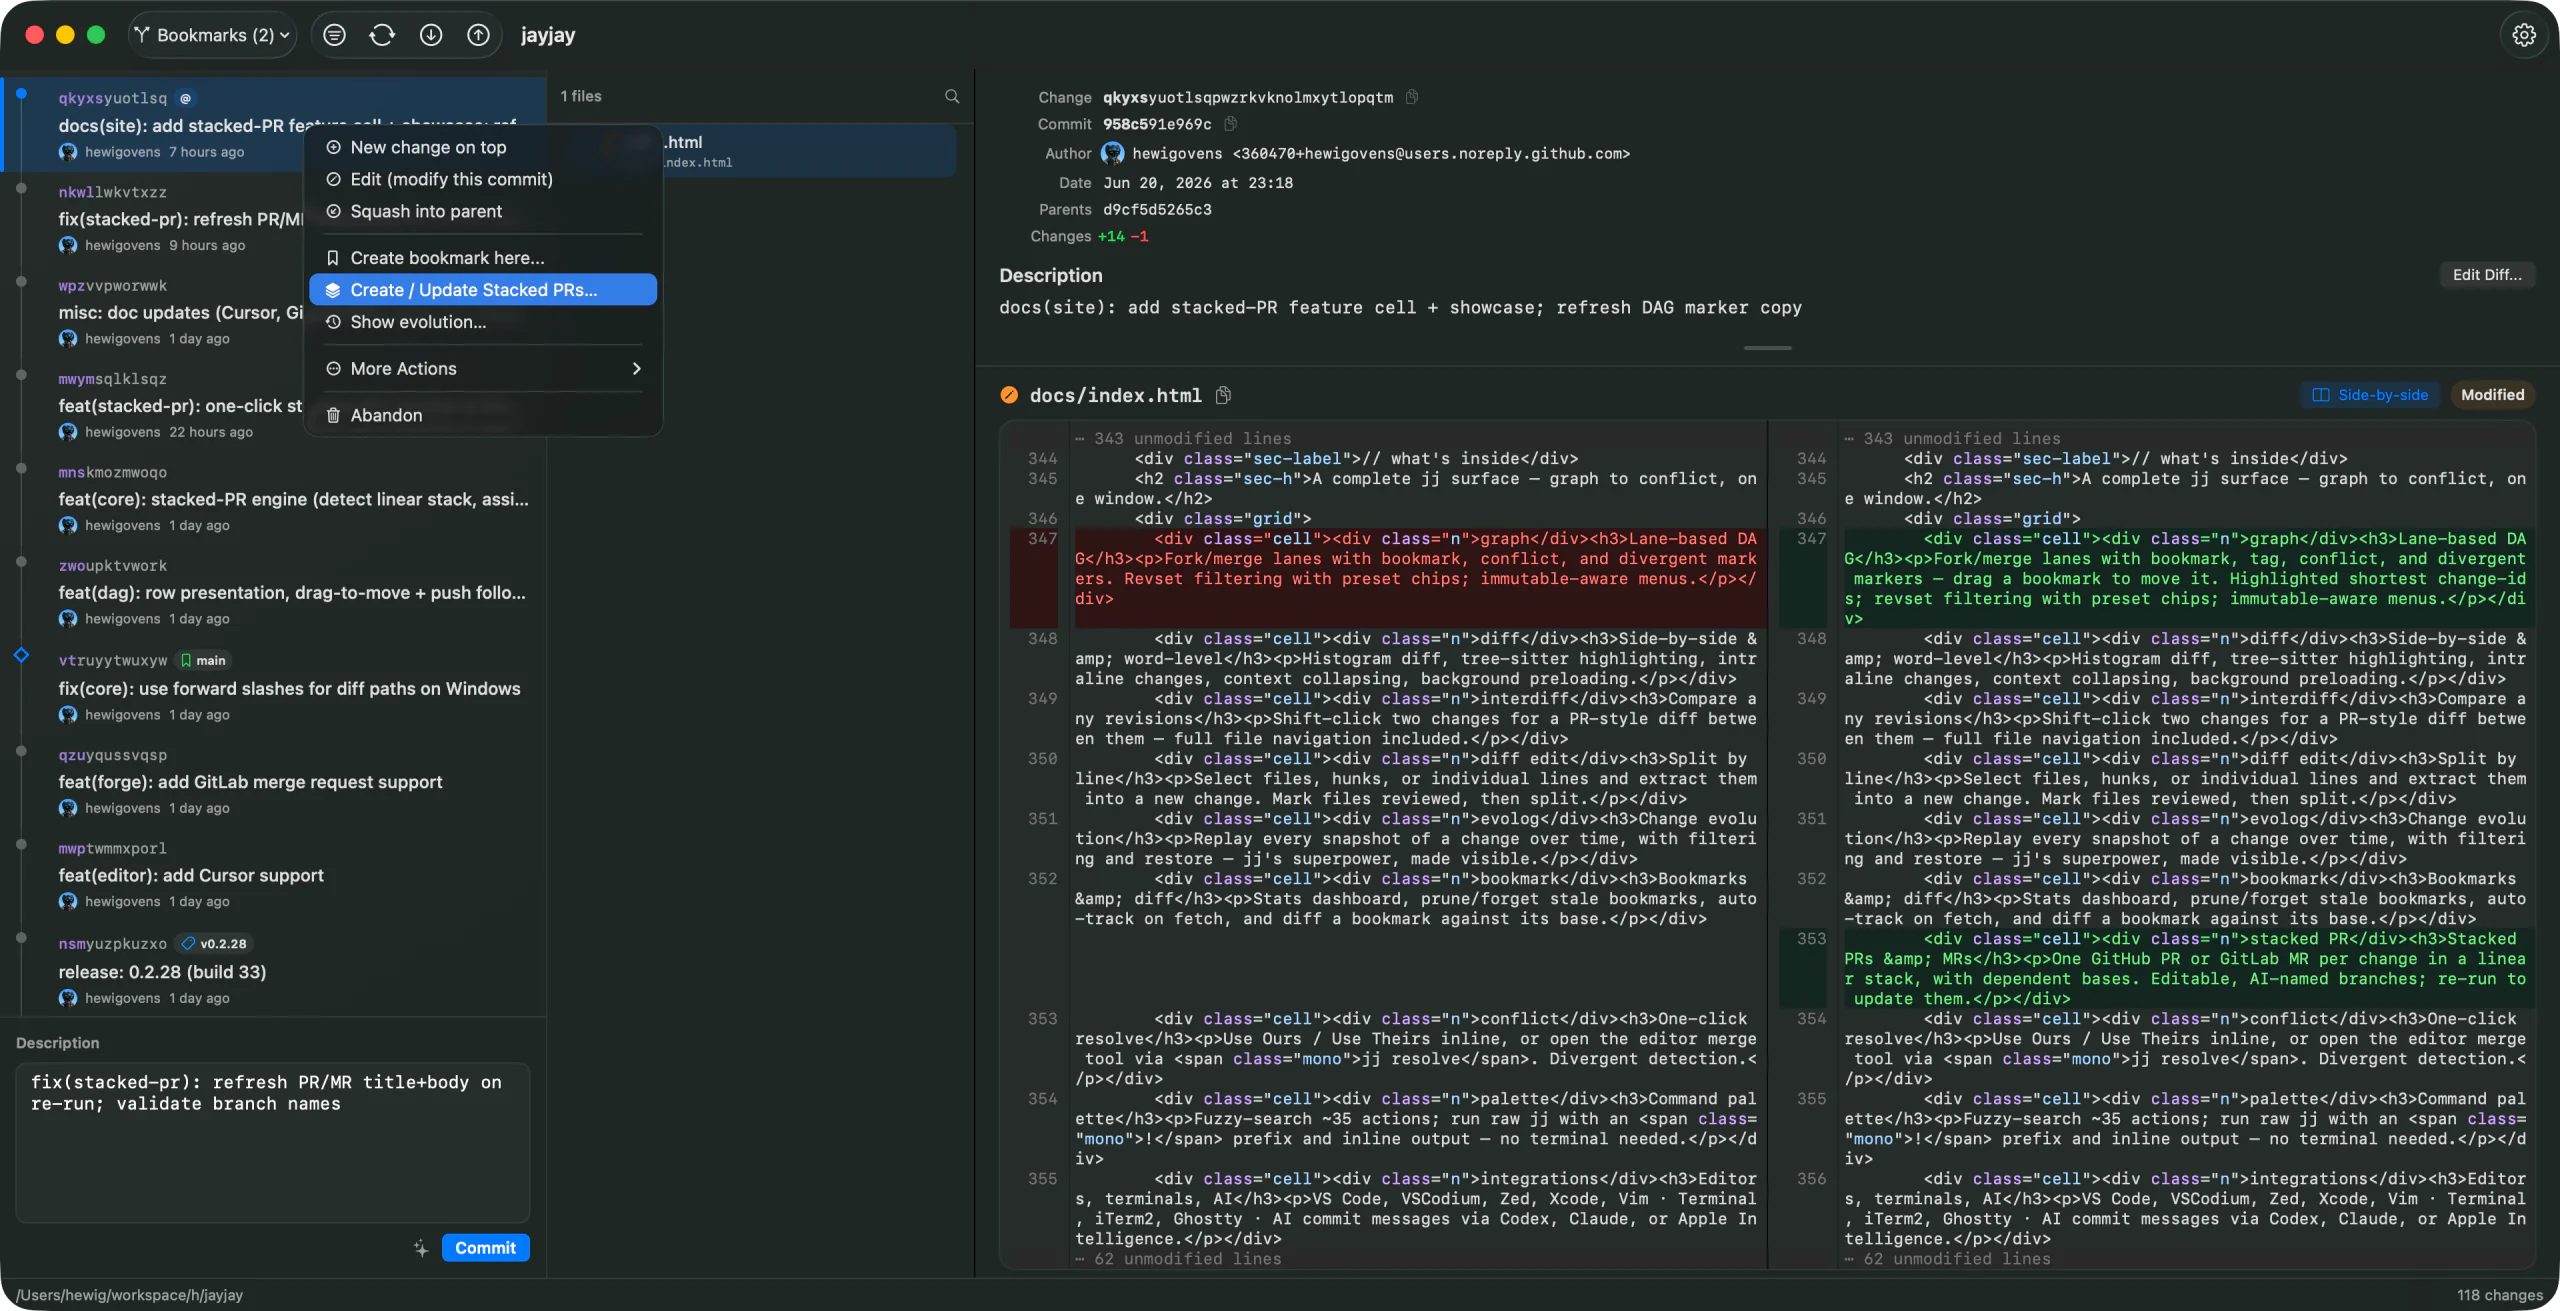
Task: Copy the docs/index.html file path
Action: pyautogui.click(x=1223, y=395)
